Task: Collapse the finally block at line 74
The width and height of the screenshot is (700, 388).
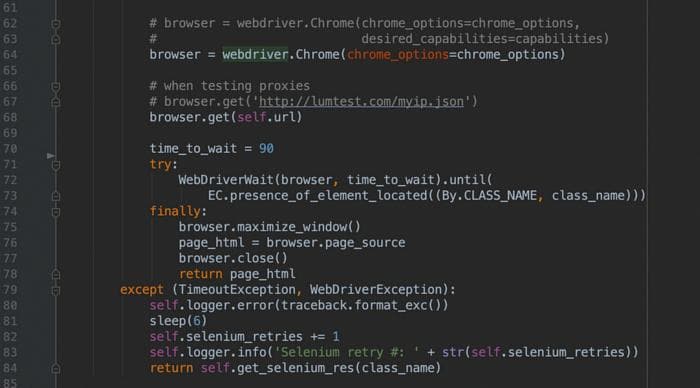Action: point(56,212)
